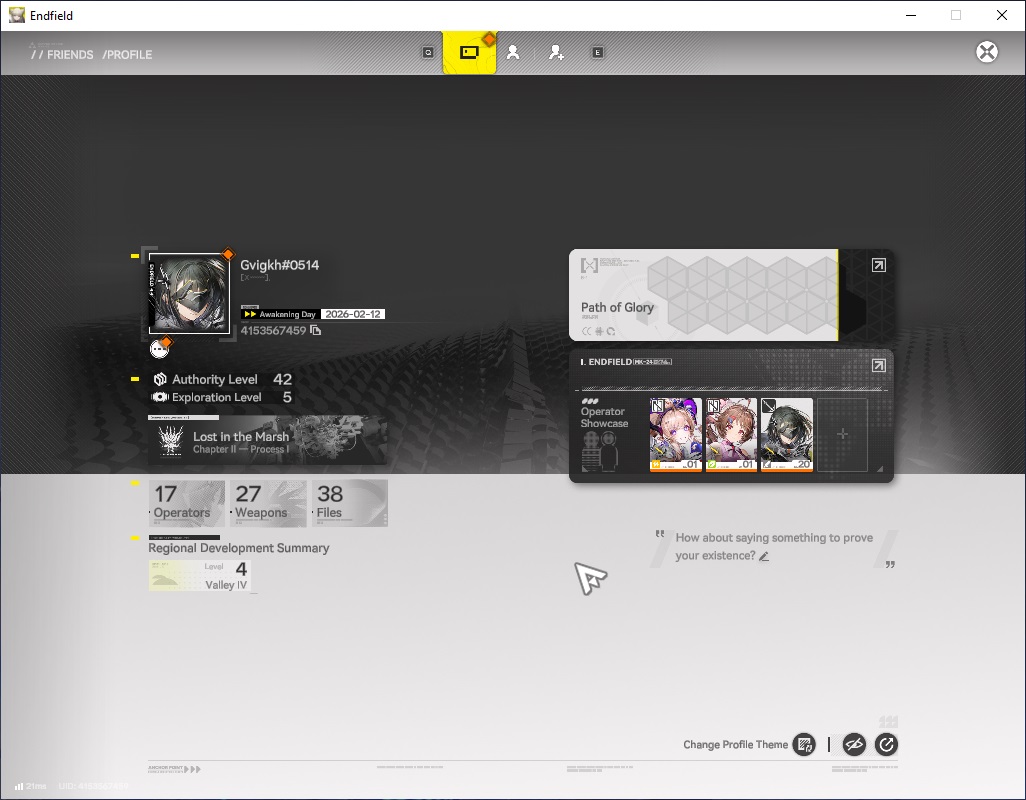Open the 38 Files stat tile
This screenshot has width=1026, height=800.
pyautogui.click(x=349, y=503)
